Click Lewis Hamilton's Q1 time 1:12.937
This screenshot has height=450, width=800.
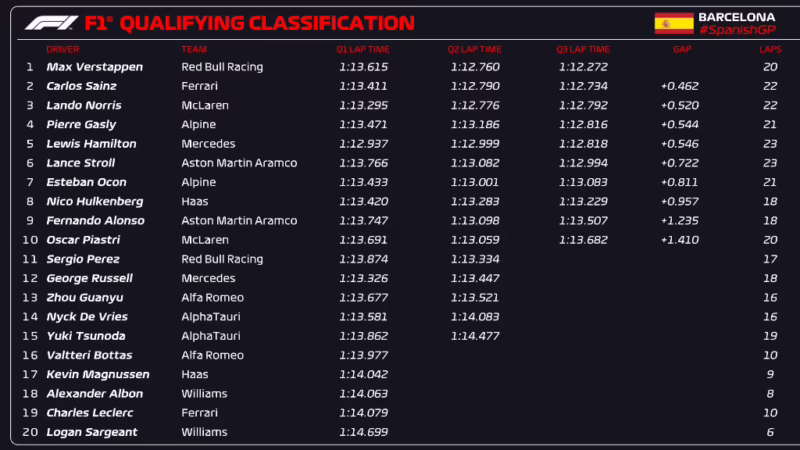pos(363,144)
